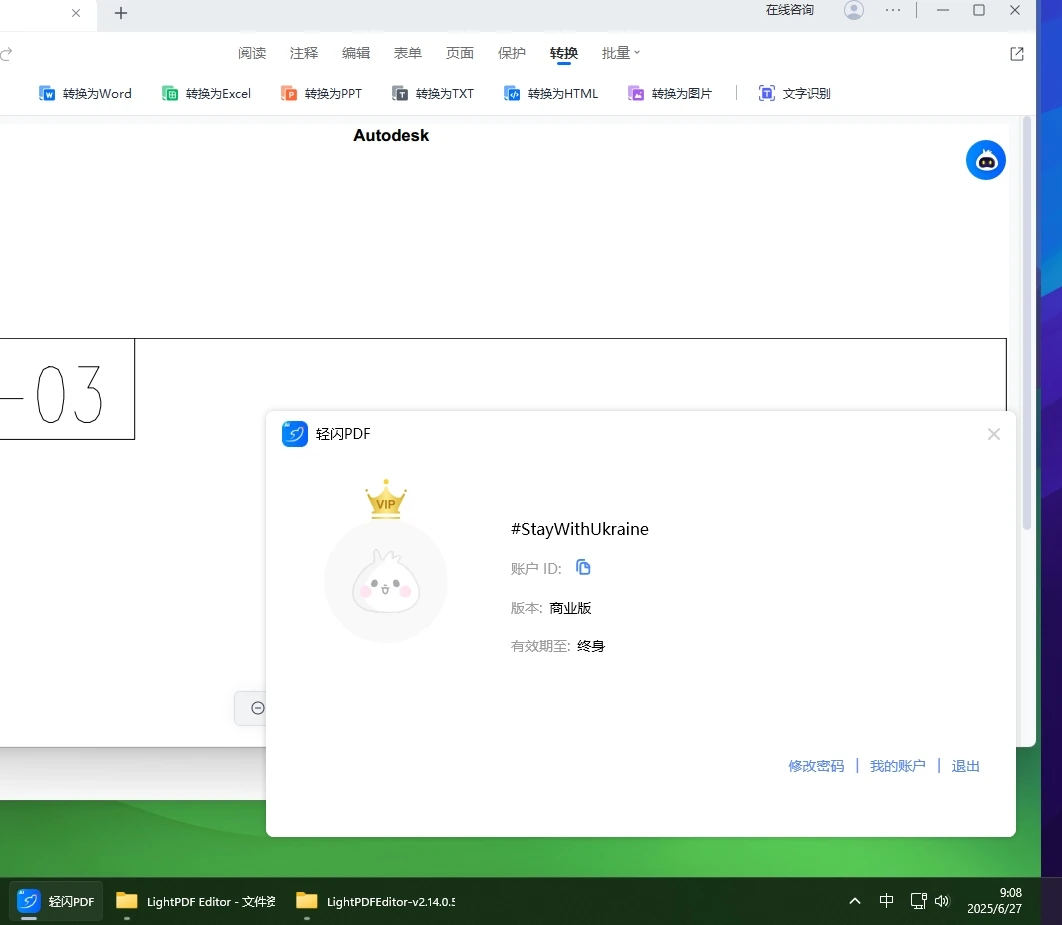Convert the PDF to TXT
Viewport: 1062px width, 925px height.
coord(433,93)
